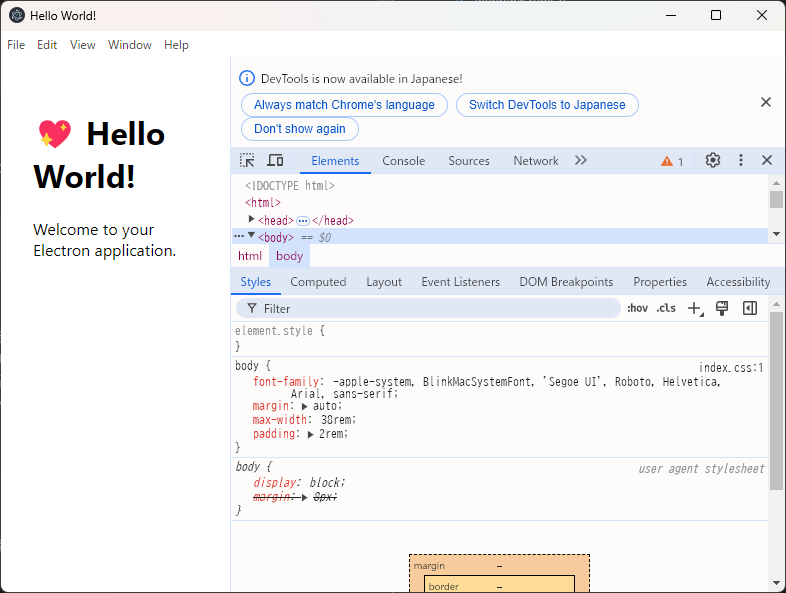Click Switch DevTools to Japanese button
The height and width of the screenshot is (593, 786).
coord(547,105)
